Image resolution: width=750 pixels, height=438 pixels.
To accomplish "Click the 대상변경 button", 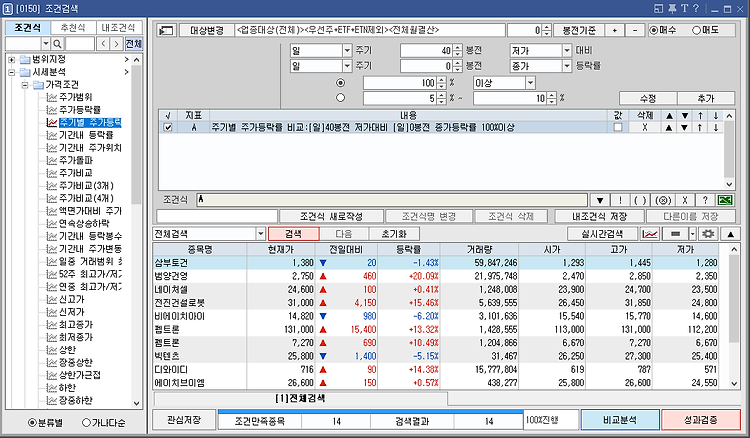I will pyautogui.click(x=207, y=30).
